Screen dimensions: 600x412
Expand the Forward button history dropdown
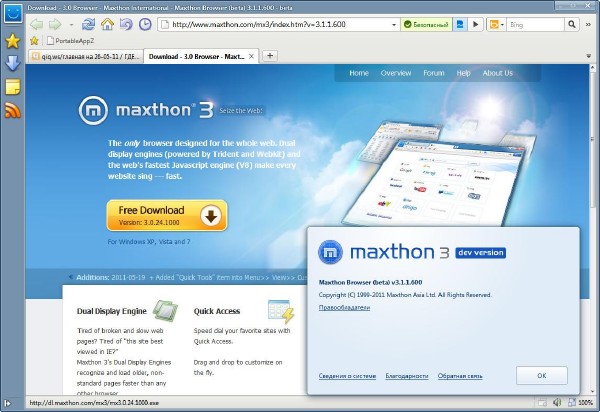tap(71, 23)
